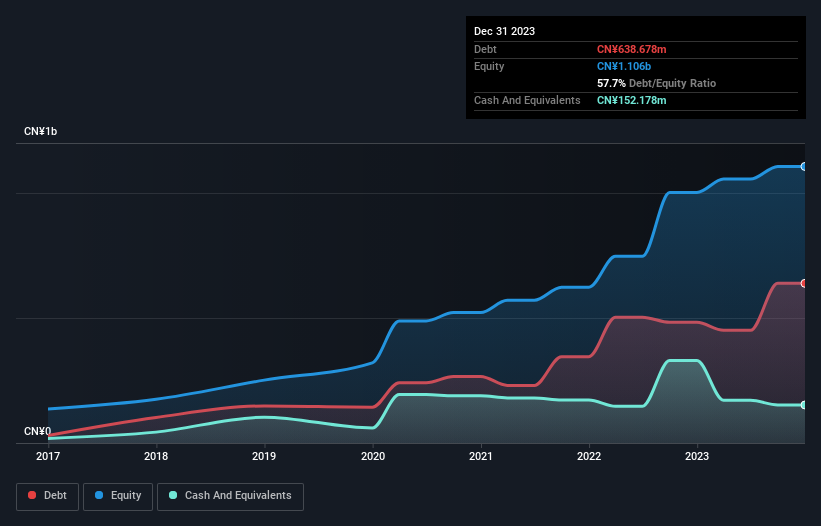Click the Dec 31 2023 tooltip date
The height and width of the screenshot is (526, 821).
point(504,31)
